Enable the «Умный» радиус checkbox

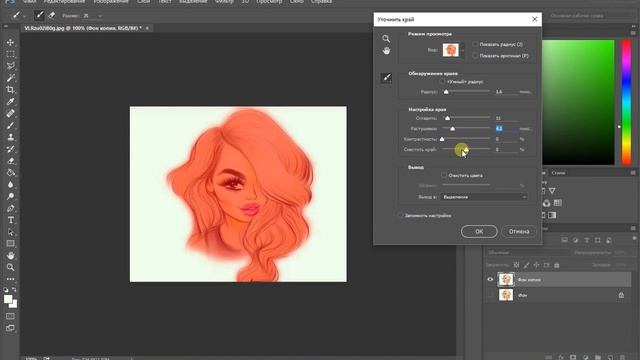[x=442, y=82]
